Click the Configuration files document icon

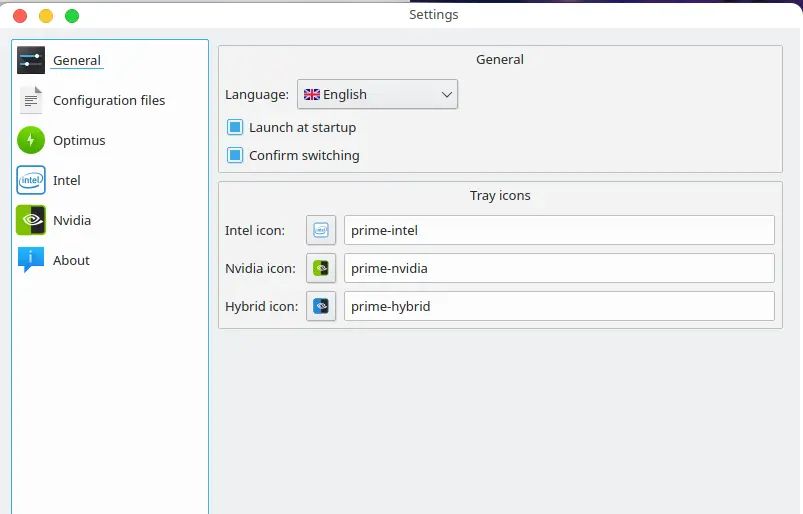[31, 100]
